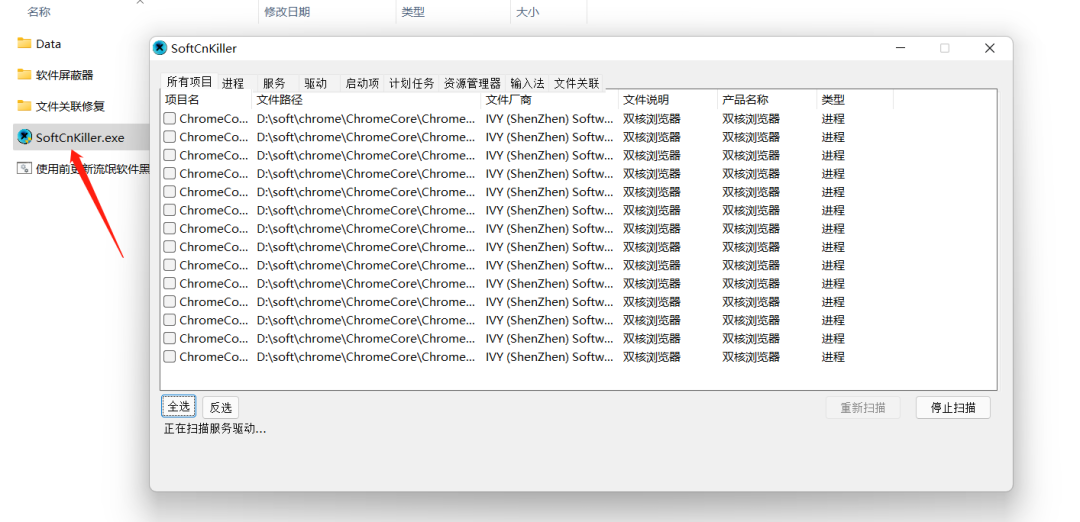Switch to the 启动项 tab

tap(362, 83)
